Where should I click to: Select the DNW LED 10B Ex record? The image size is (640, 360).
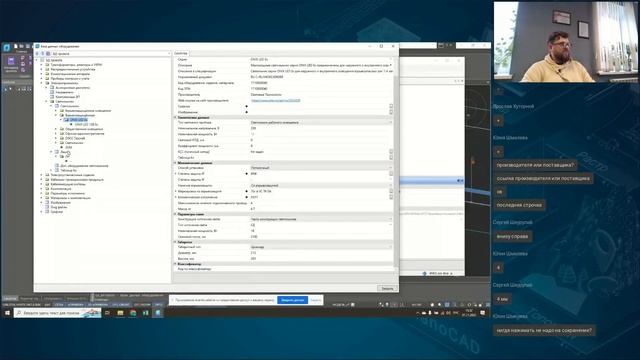[87, 124]
